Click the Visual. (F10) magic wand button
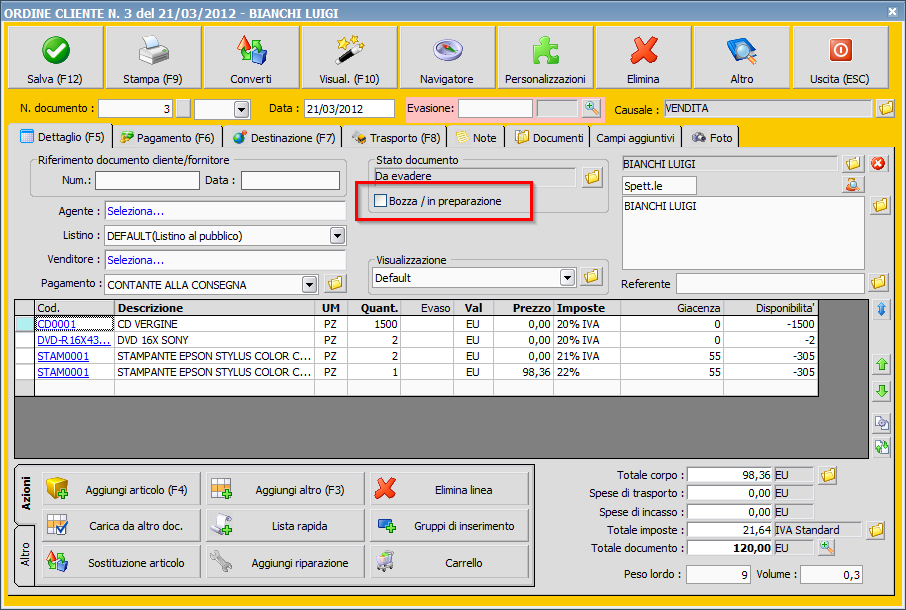Viewport: 906px width, 610px height. 350,57
